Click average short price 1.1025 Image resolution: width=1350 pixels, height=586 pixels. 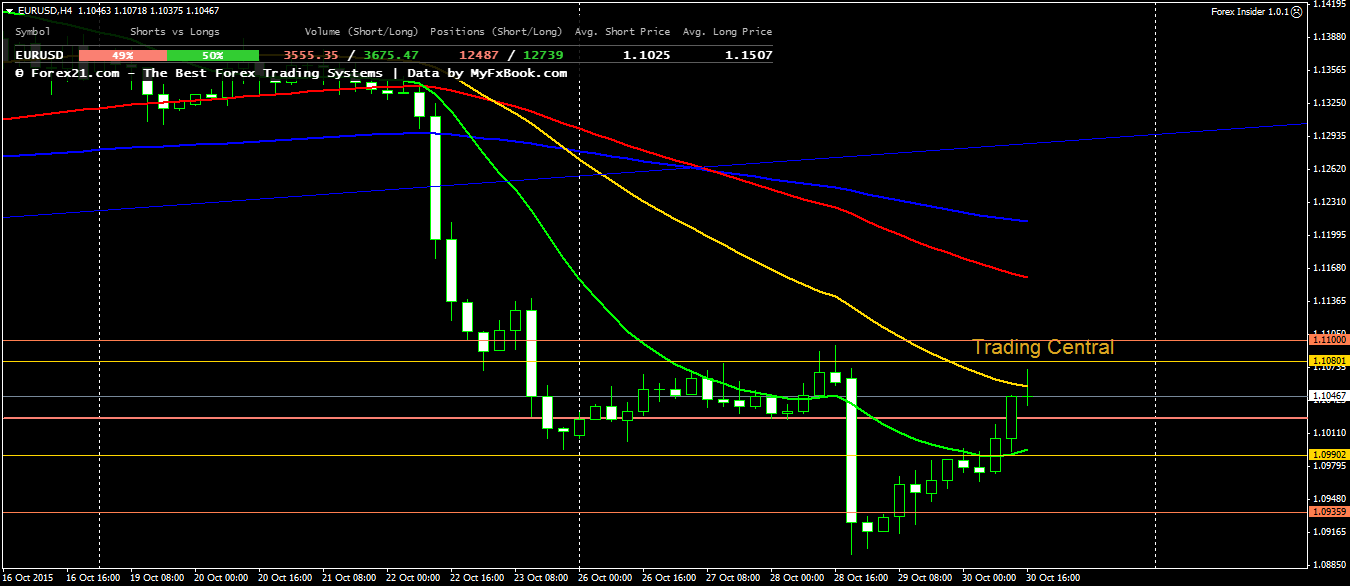(x=646, y=56)
